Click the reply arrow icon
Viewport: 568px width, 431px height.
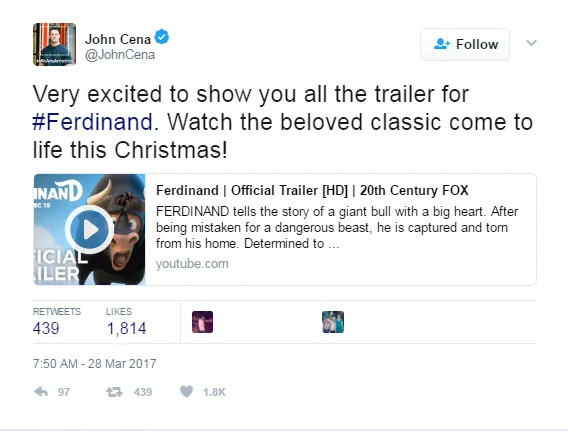tap(41, 392)
